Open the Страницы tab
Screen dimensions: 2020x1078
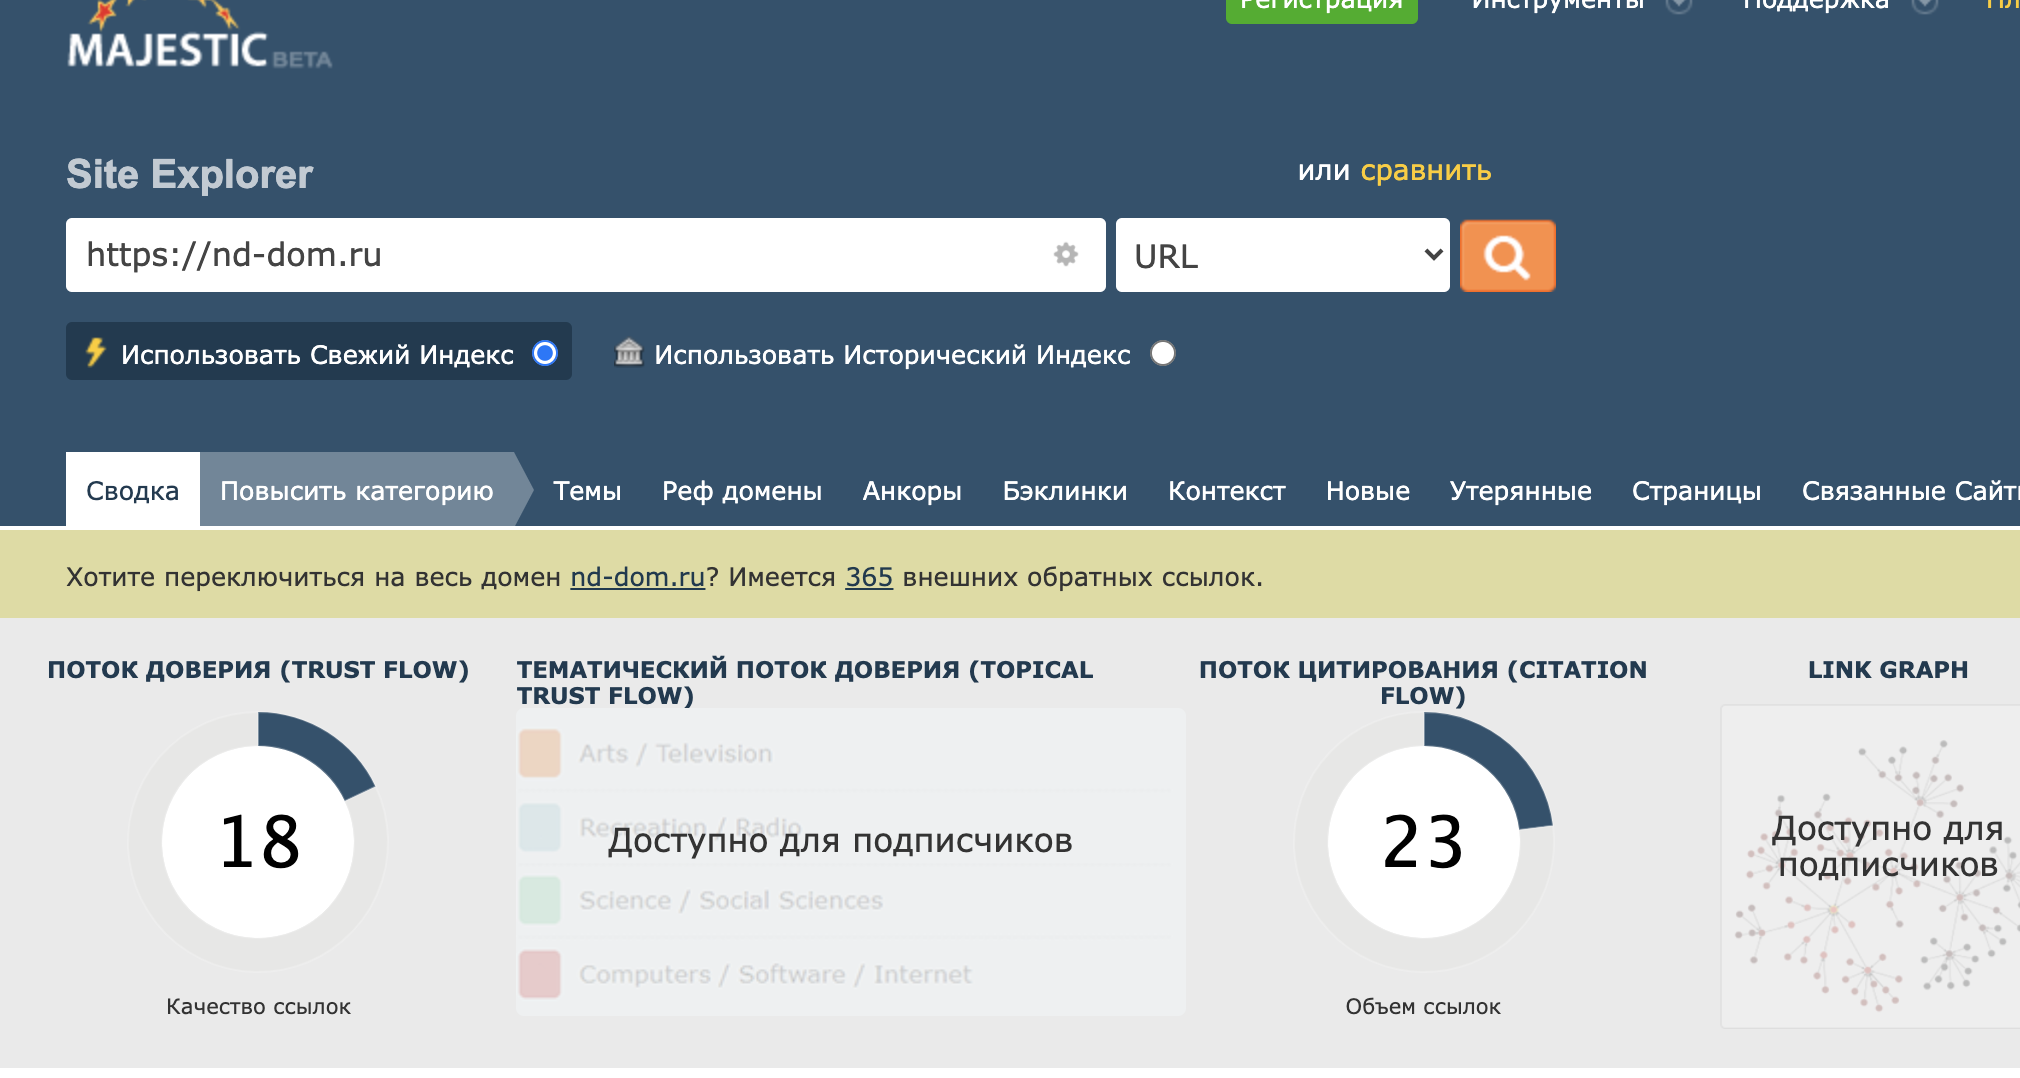1697,491
